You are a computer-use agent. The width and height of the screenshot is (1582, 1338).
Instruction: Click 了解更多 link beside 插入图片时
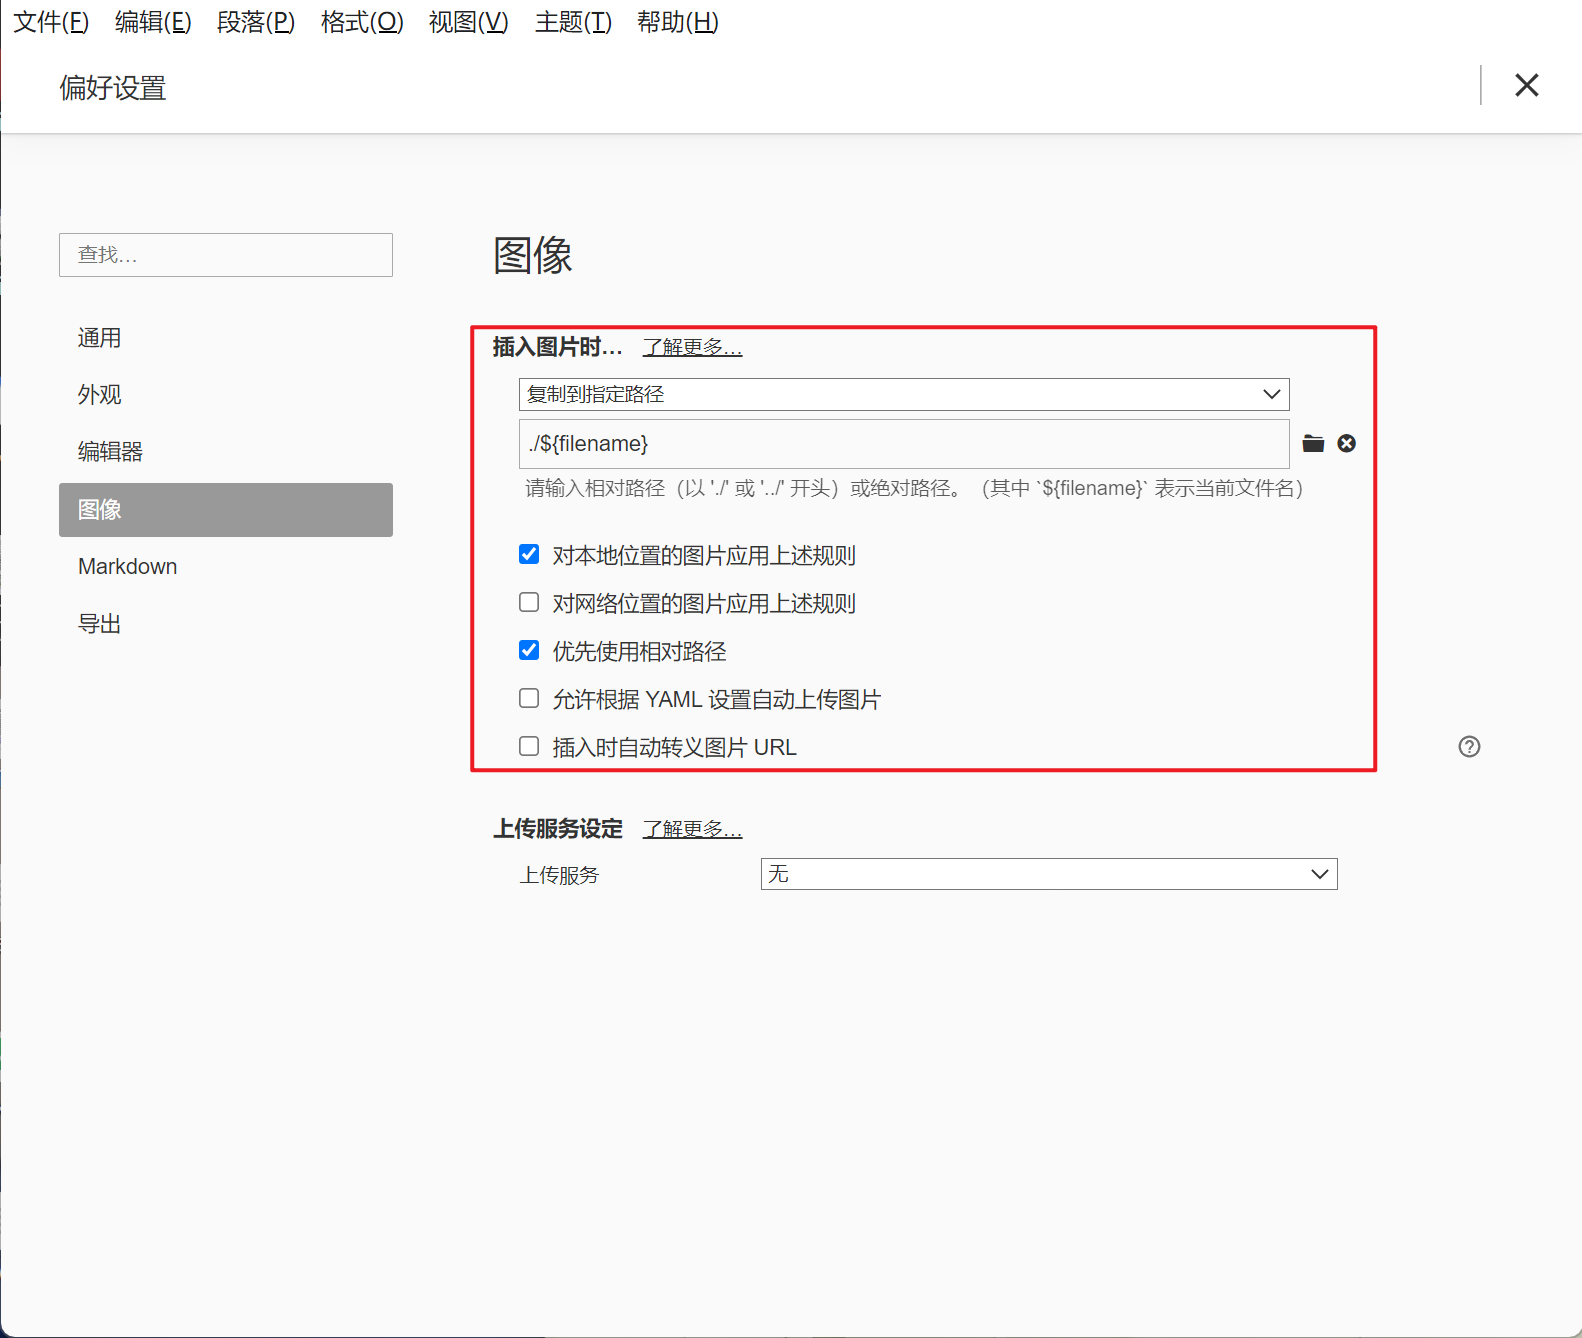click(692, 347)
